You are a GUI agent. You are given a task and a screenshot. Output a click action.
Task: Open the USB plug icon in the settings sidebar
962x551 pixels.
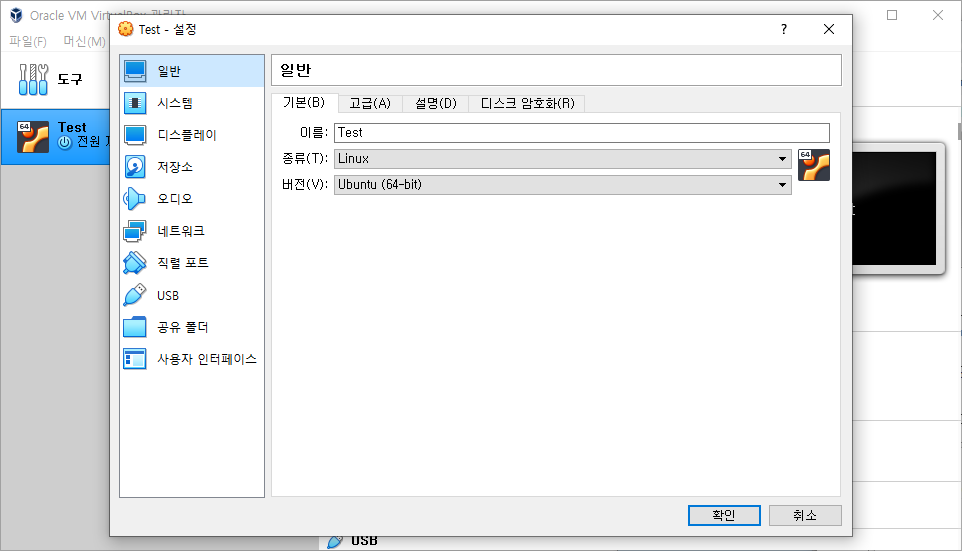[135, 295]
